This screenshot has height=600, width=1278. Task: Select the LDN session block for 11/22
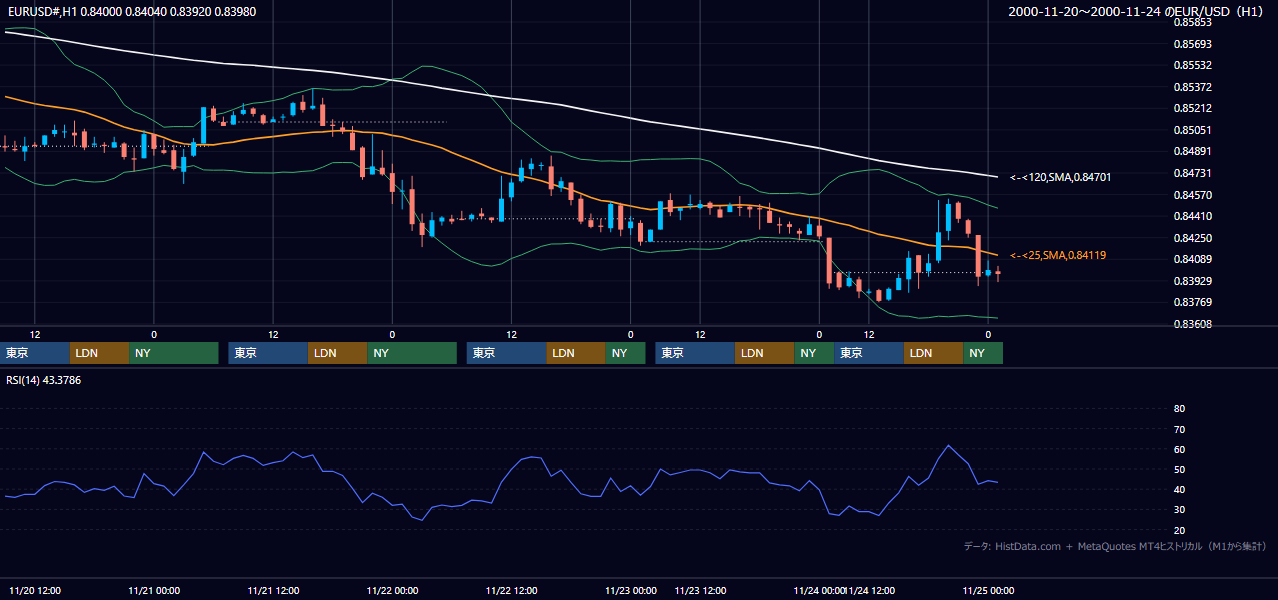(x=575, y=353)
